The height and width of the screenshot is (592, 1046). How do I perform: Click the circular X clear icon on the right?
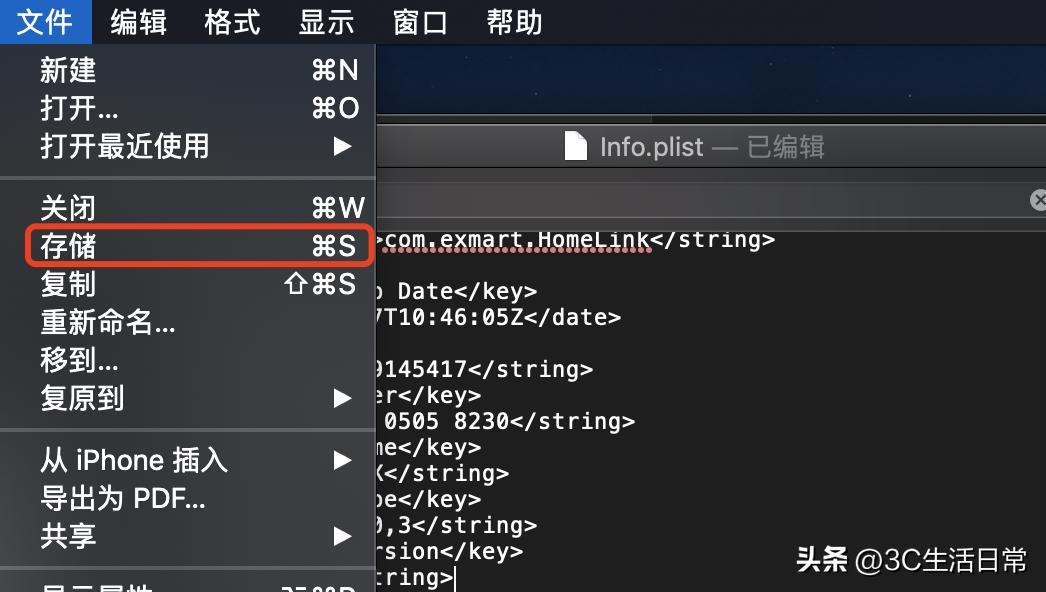click(1038, 200)
